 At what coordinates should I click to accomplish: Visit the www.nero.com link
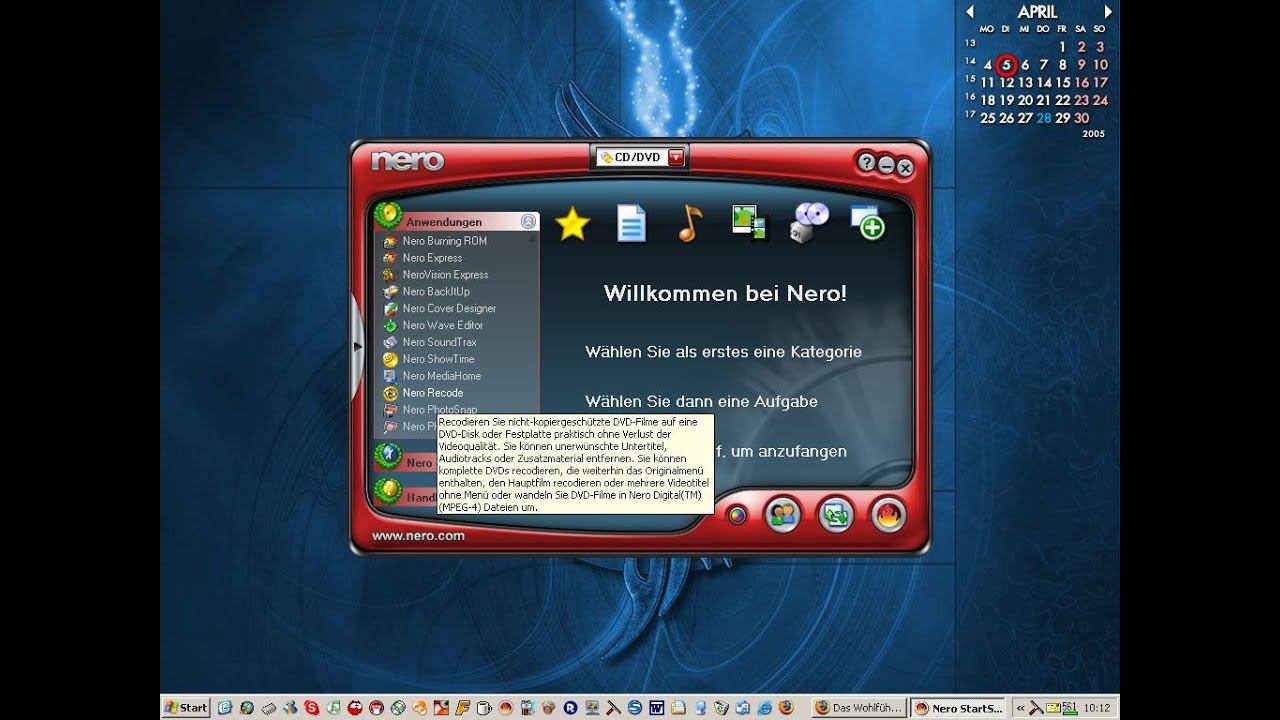(x=418, y=535)
